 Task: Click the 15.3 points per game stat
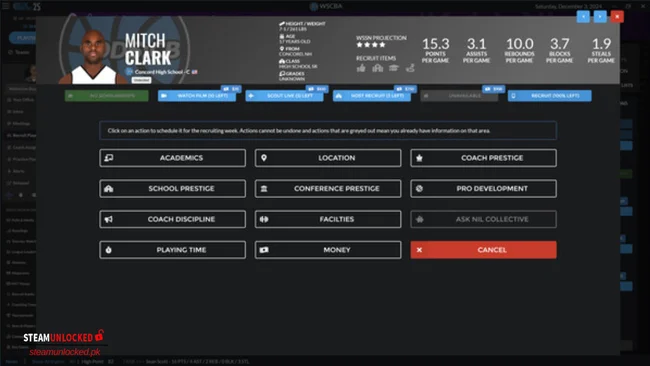[x=435, y=50]
